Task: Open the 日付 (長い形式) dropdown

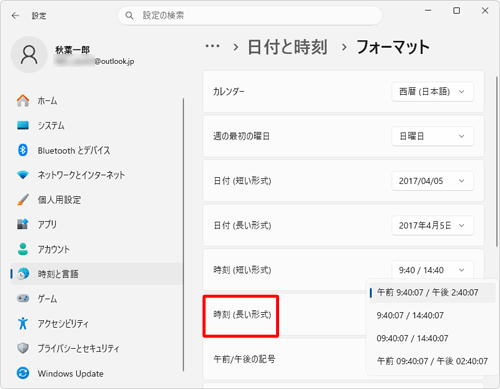Action: point(432,226)
